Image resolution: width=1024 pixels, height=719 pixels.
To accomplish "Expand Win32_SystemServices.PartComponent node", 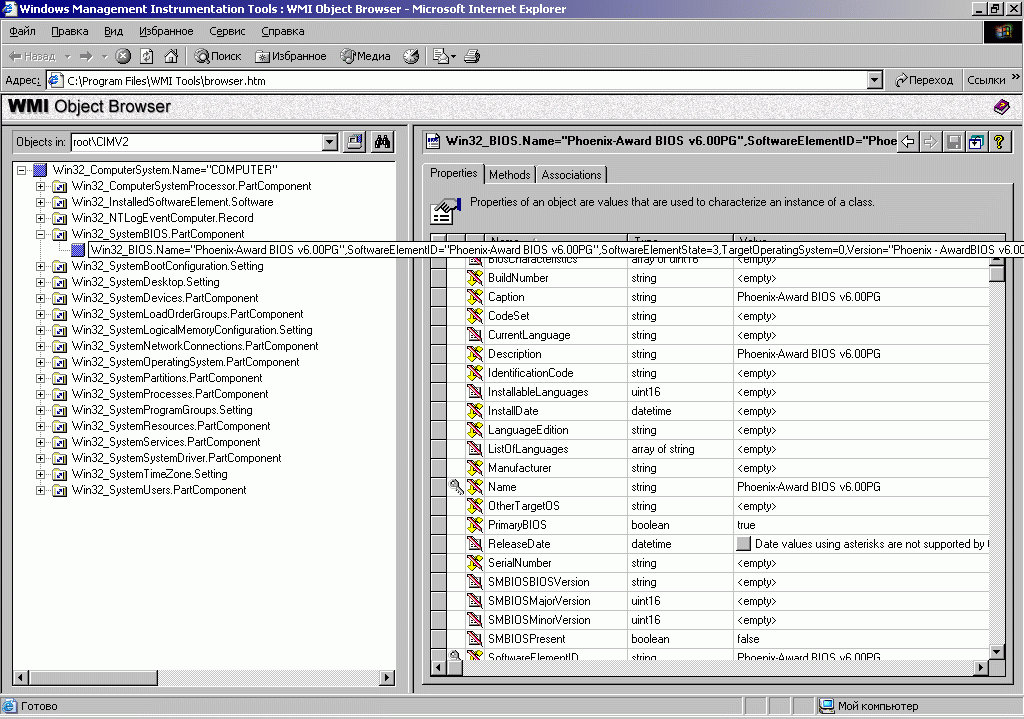I will tap(40, 442).
